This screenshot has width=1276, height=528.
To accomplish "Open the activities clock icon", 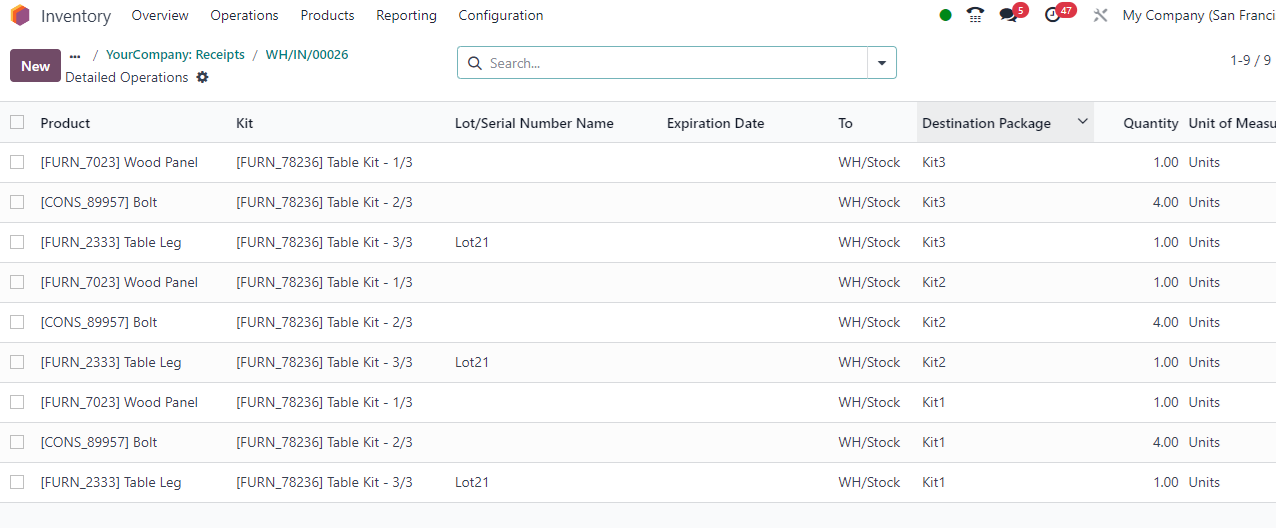I will click(1052, 16).
